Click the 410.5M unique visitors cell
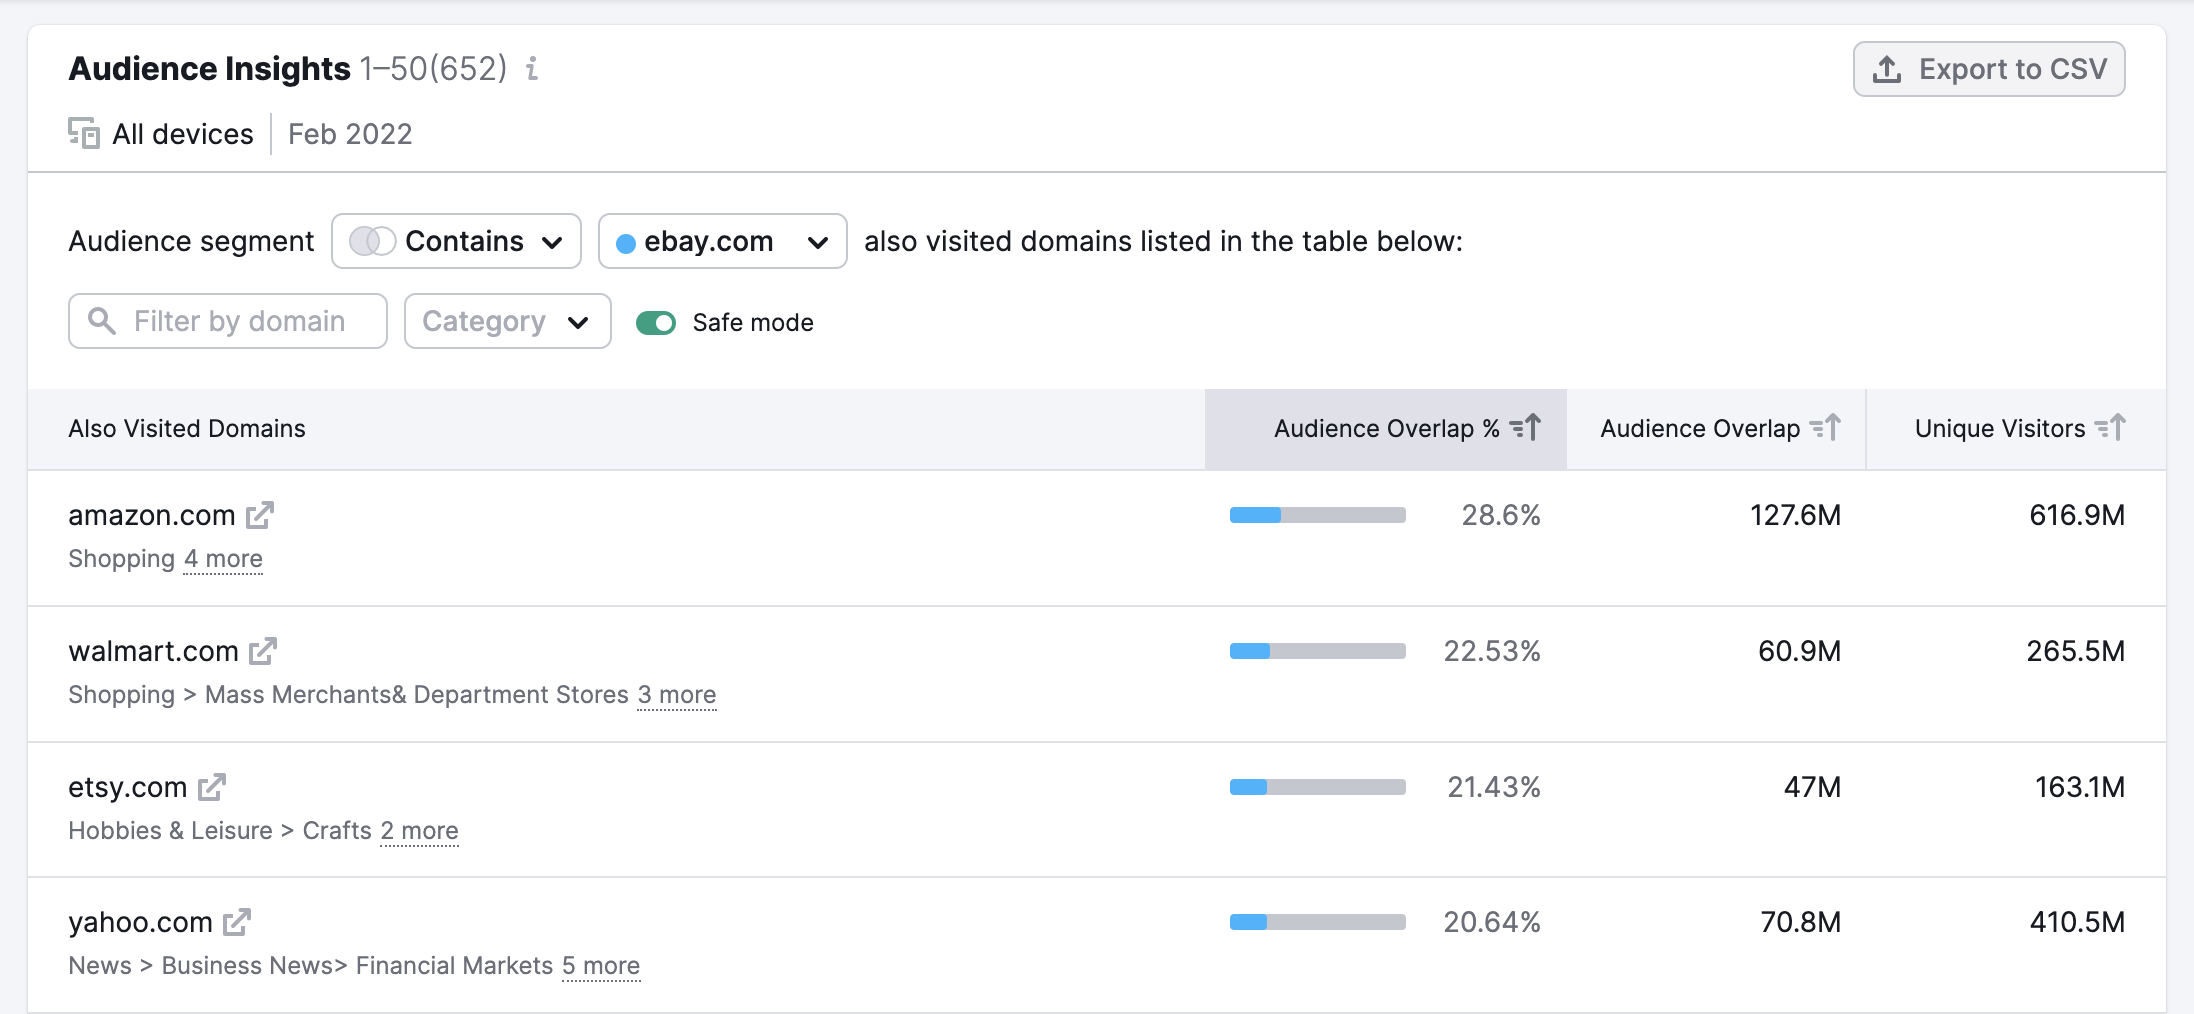The width and height of the screenshot is (2194, 1014). pyautogui.click(x=2078, y=922)
